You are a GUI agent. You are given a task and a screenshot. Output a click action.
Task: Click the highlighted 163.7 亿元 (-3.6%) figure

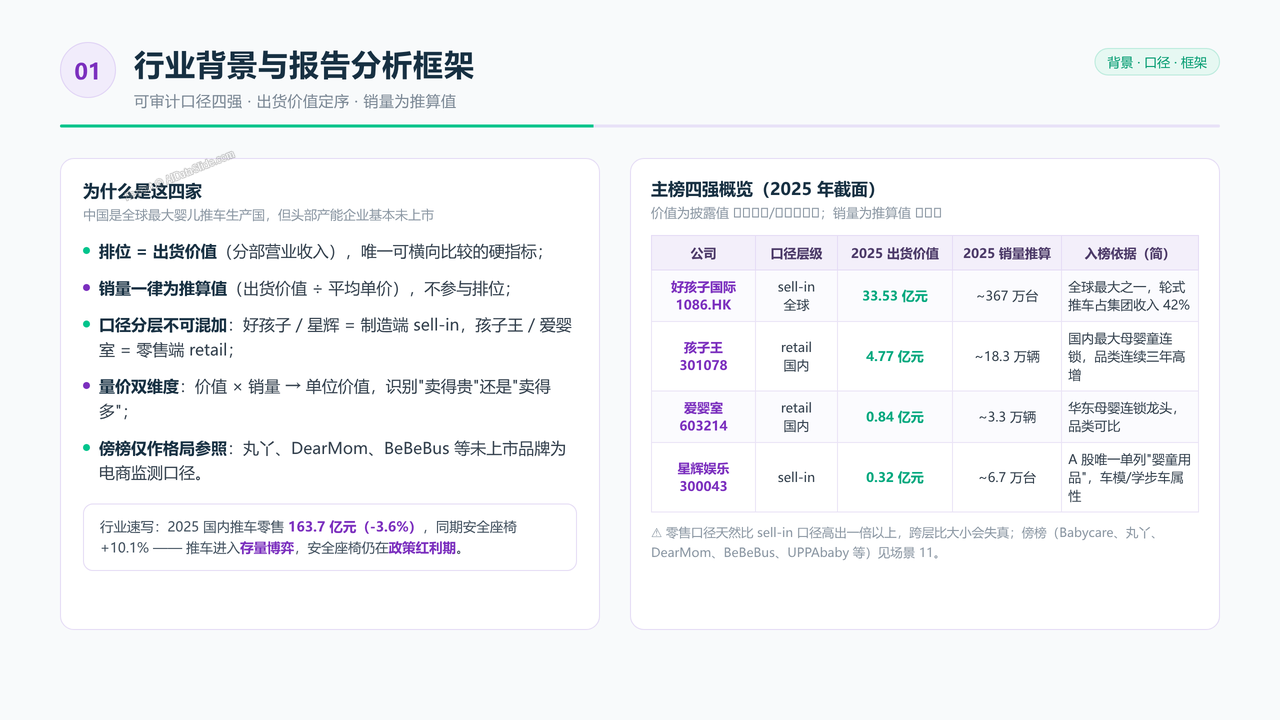click(351, 526)
